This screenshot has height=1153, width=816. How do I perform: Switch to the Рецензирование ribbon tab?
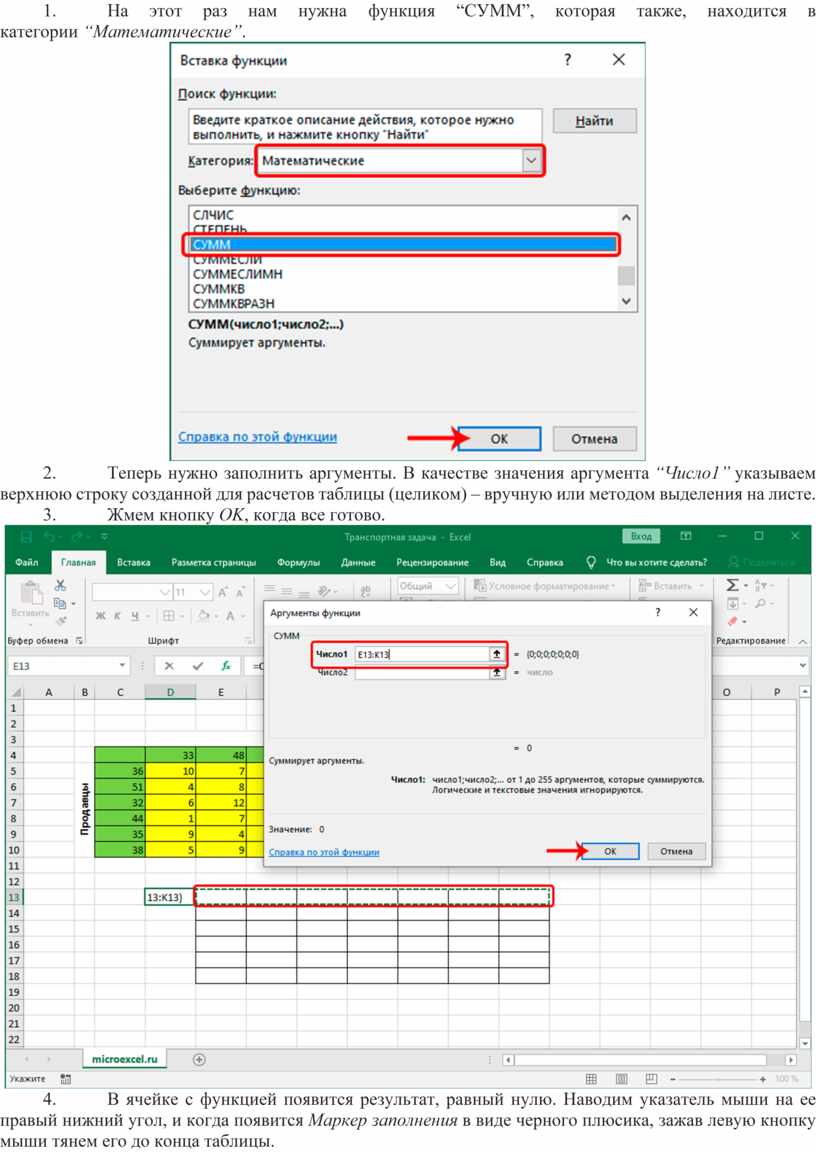[x=432, y=562]
